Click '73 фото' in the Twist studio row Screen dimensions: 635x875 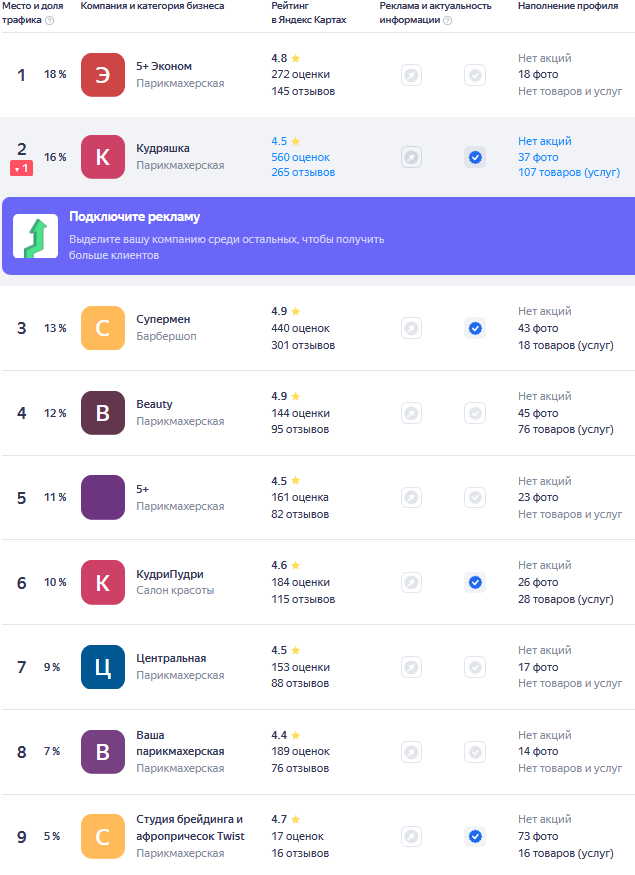click(x=538, y=836)
